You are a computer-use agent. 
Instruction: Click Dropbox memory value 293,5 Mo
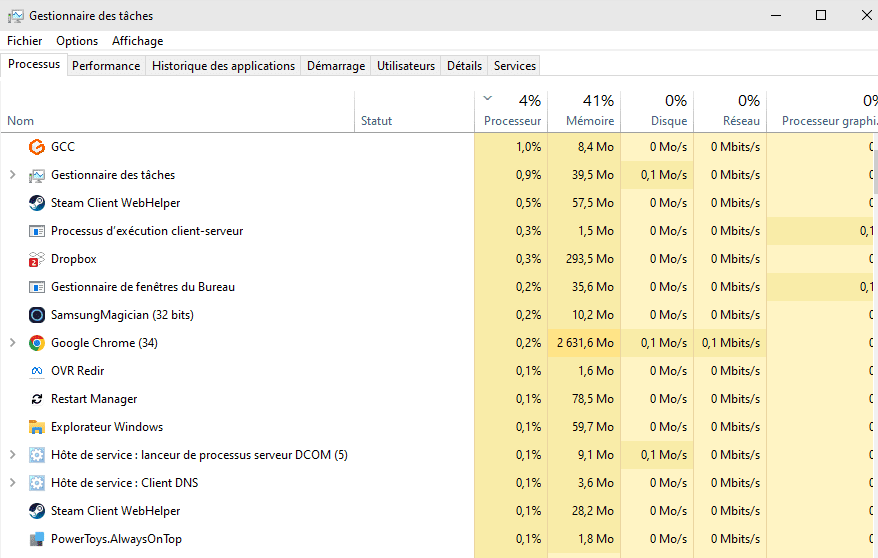(x=590, y=259)
